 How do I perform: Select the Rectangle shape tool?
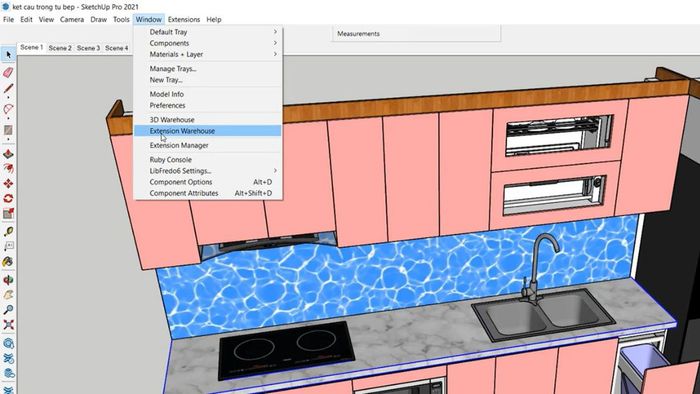(x=8, y=130)
